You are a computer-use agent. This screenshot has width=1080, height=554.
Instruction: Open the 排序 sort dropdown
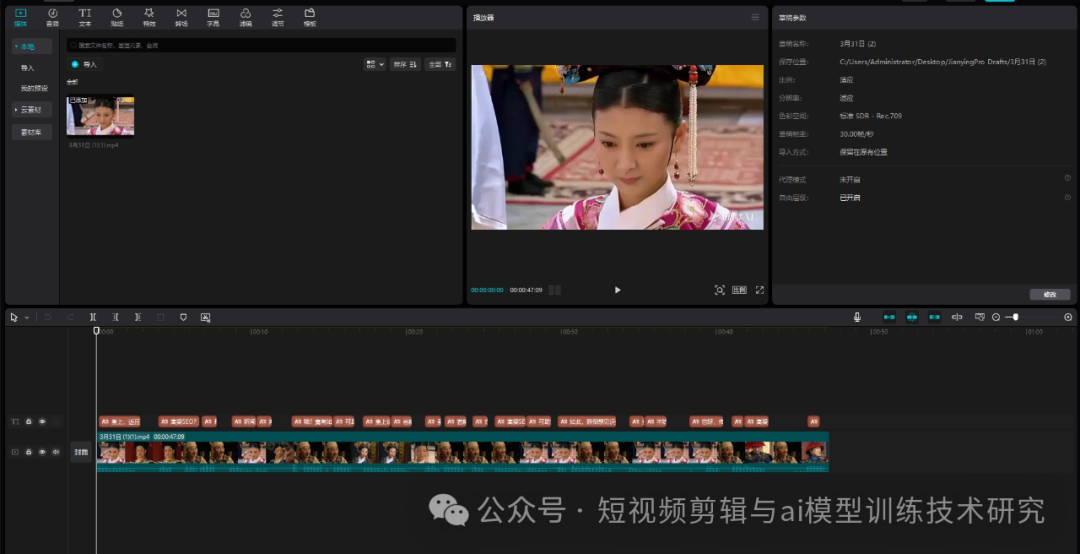click(405, 64)
